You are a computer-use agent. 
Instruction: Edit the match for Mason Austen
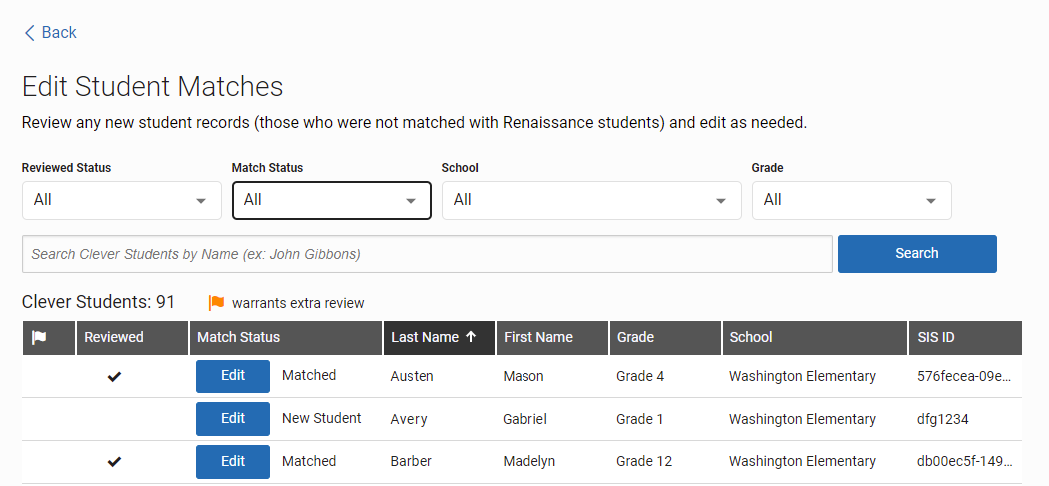233,376
